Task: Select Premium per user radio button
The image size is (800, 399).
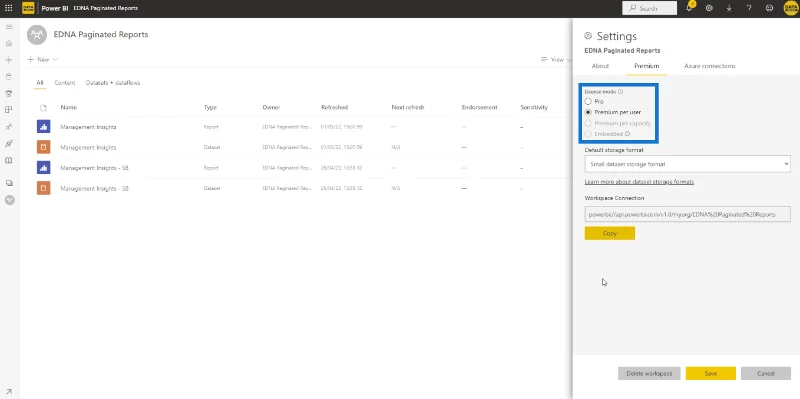Action: pos(588,112)
